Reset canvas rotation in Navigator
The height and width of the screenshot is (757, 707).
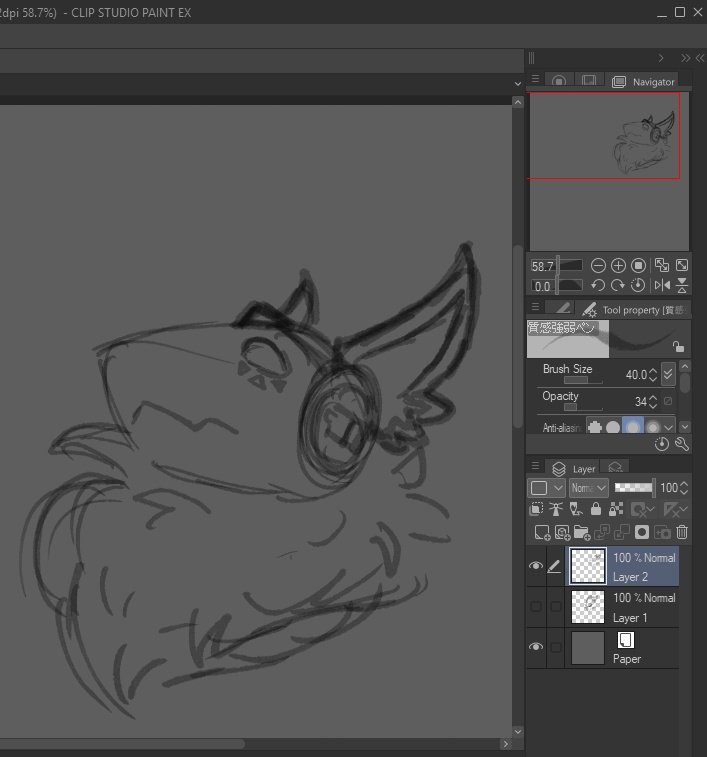pos(638,285)
